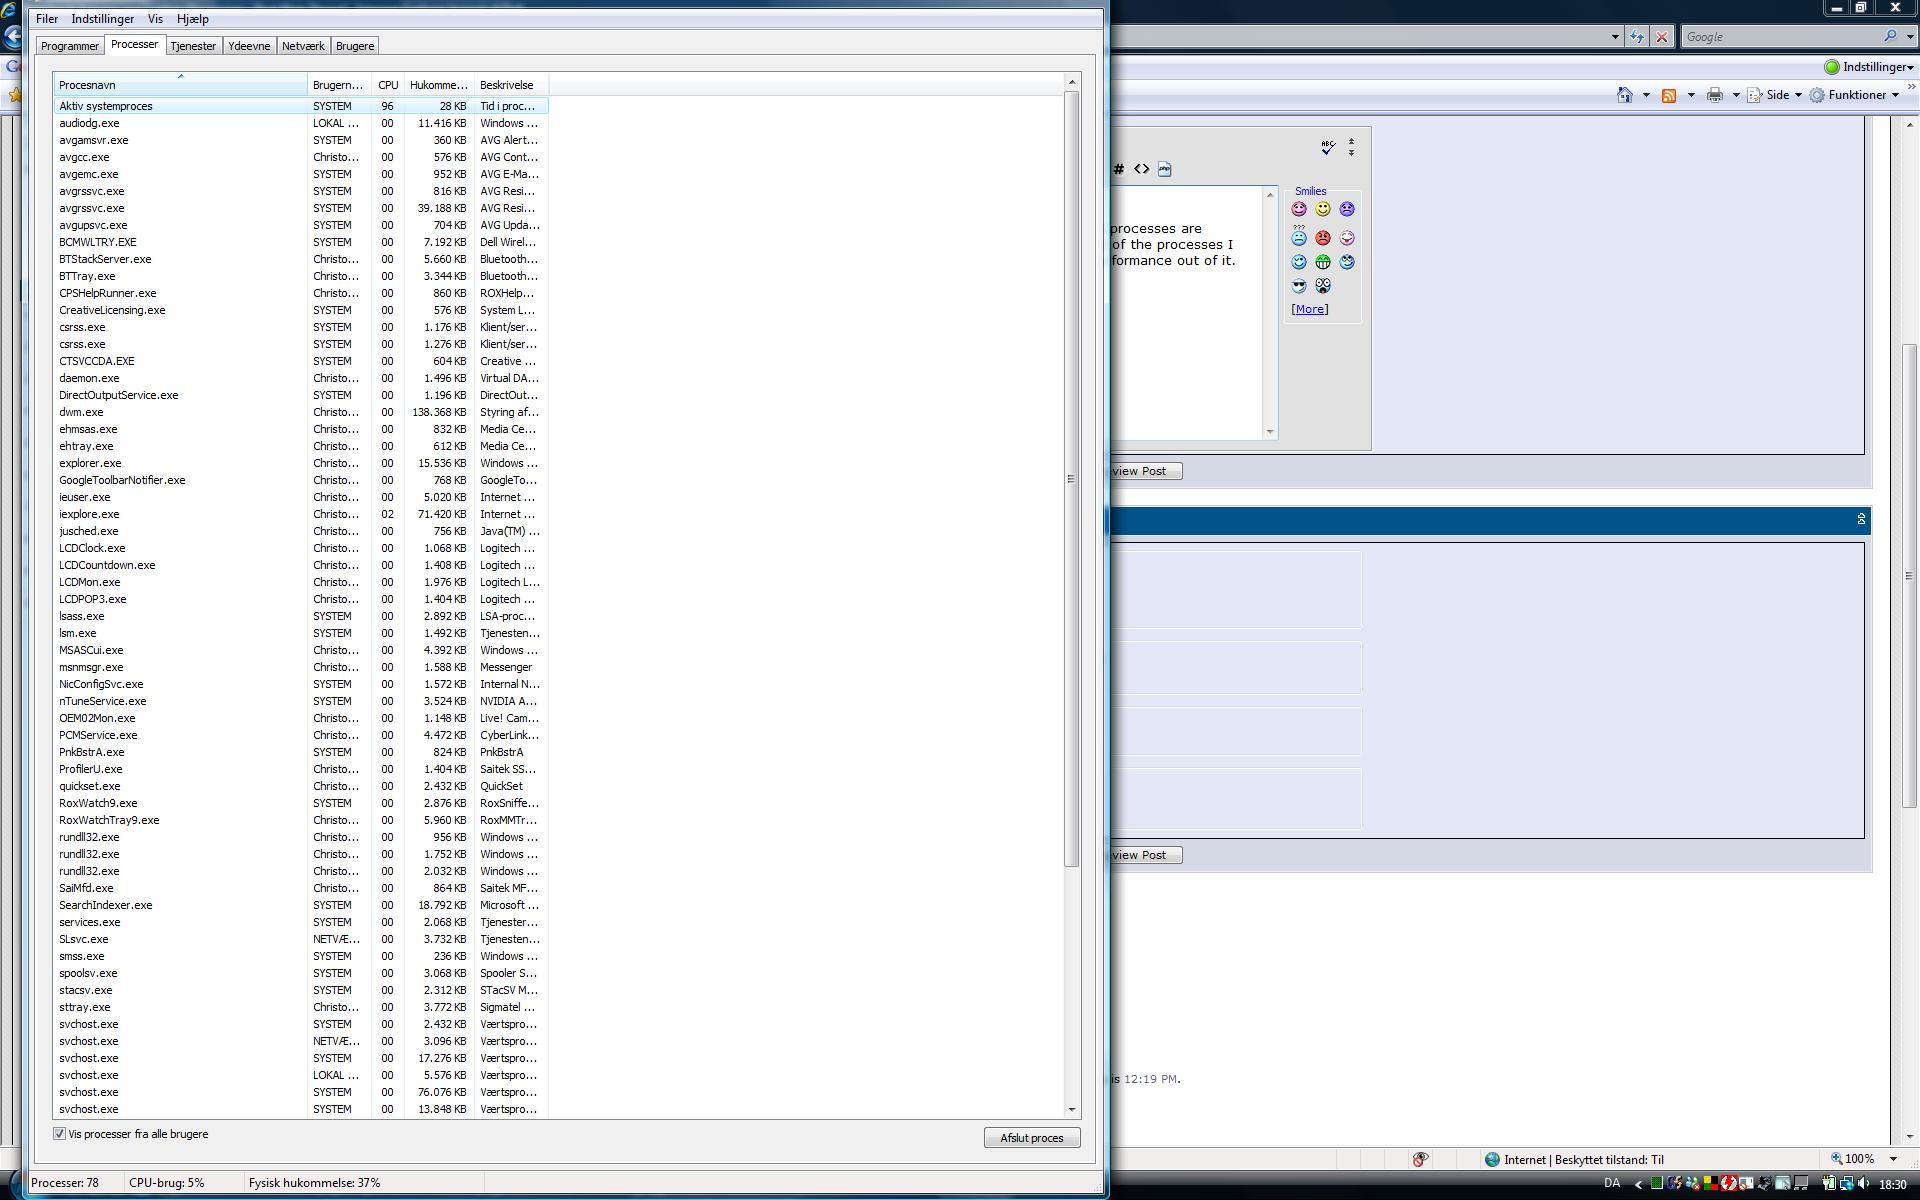Expand the Home button dropdown arrow
The image size is (1920, 1200).
tap(1646, 95)
